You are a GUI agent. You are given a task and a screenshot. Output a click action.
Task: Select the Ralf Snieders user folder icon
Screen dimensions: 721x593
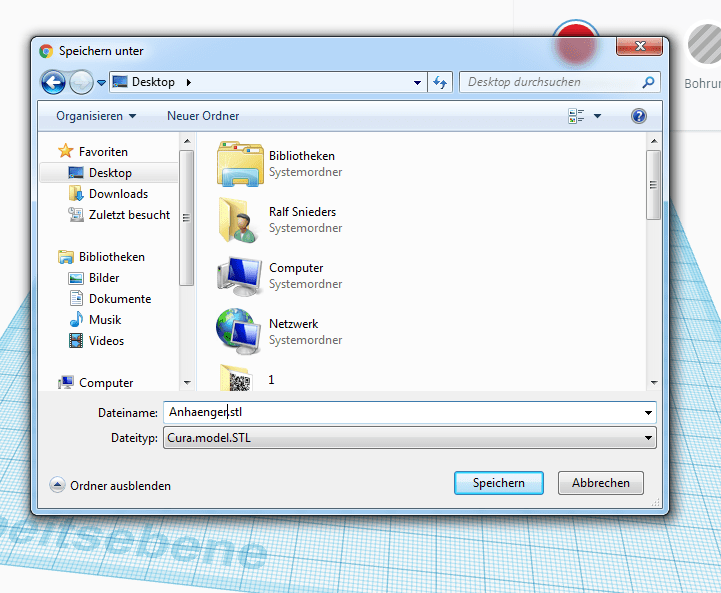pyautogui.click(x=239, y=220)
